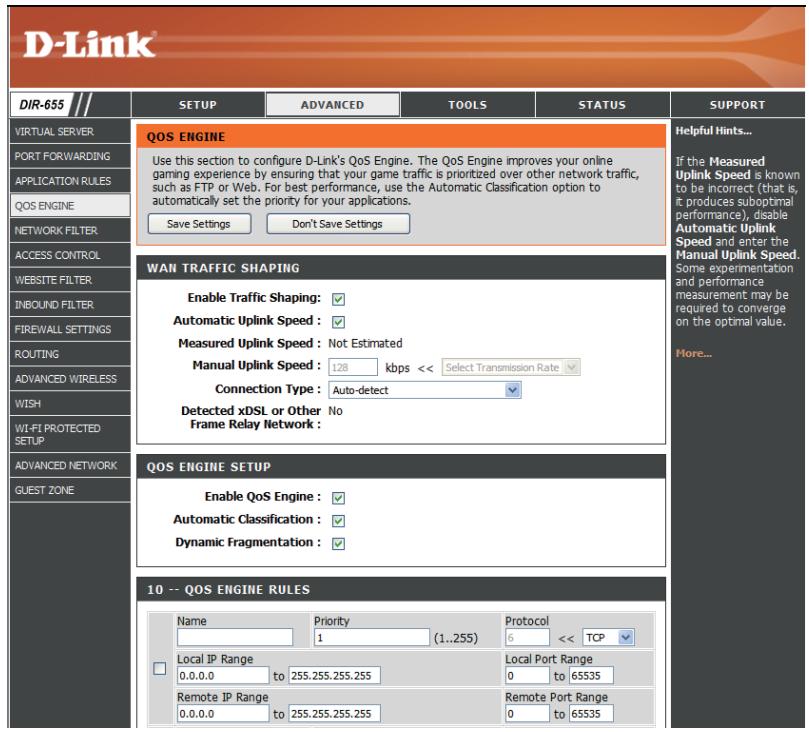
Task: Open Select Transmission Rate dropdown
Action: [511, 368]
